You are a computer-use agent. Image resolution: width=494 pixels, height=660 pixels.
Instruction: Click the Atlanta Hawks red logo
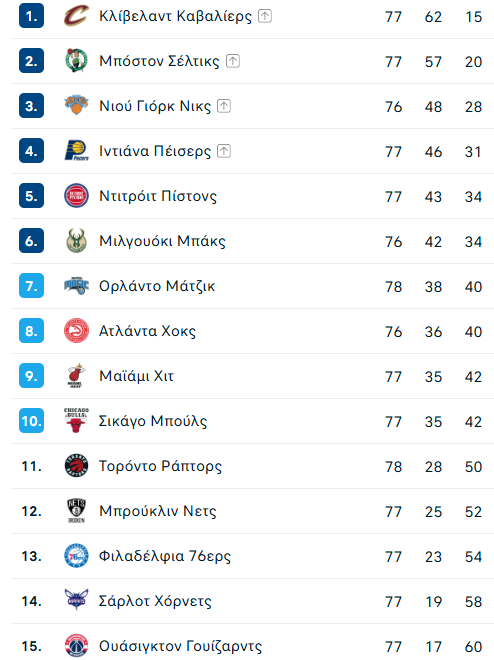tap(76, 331)
